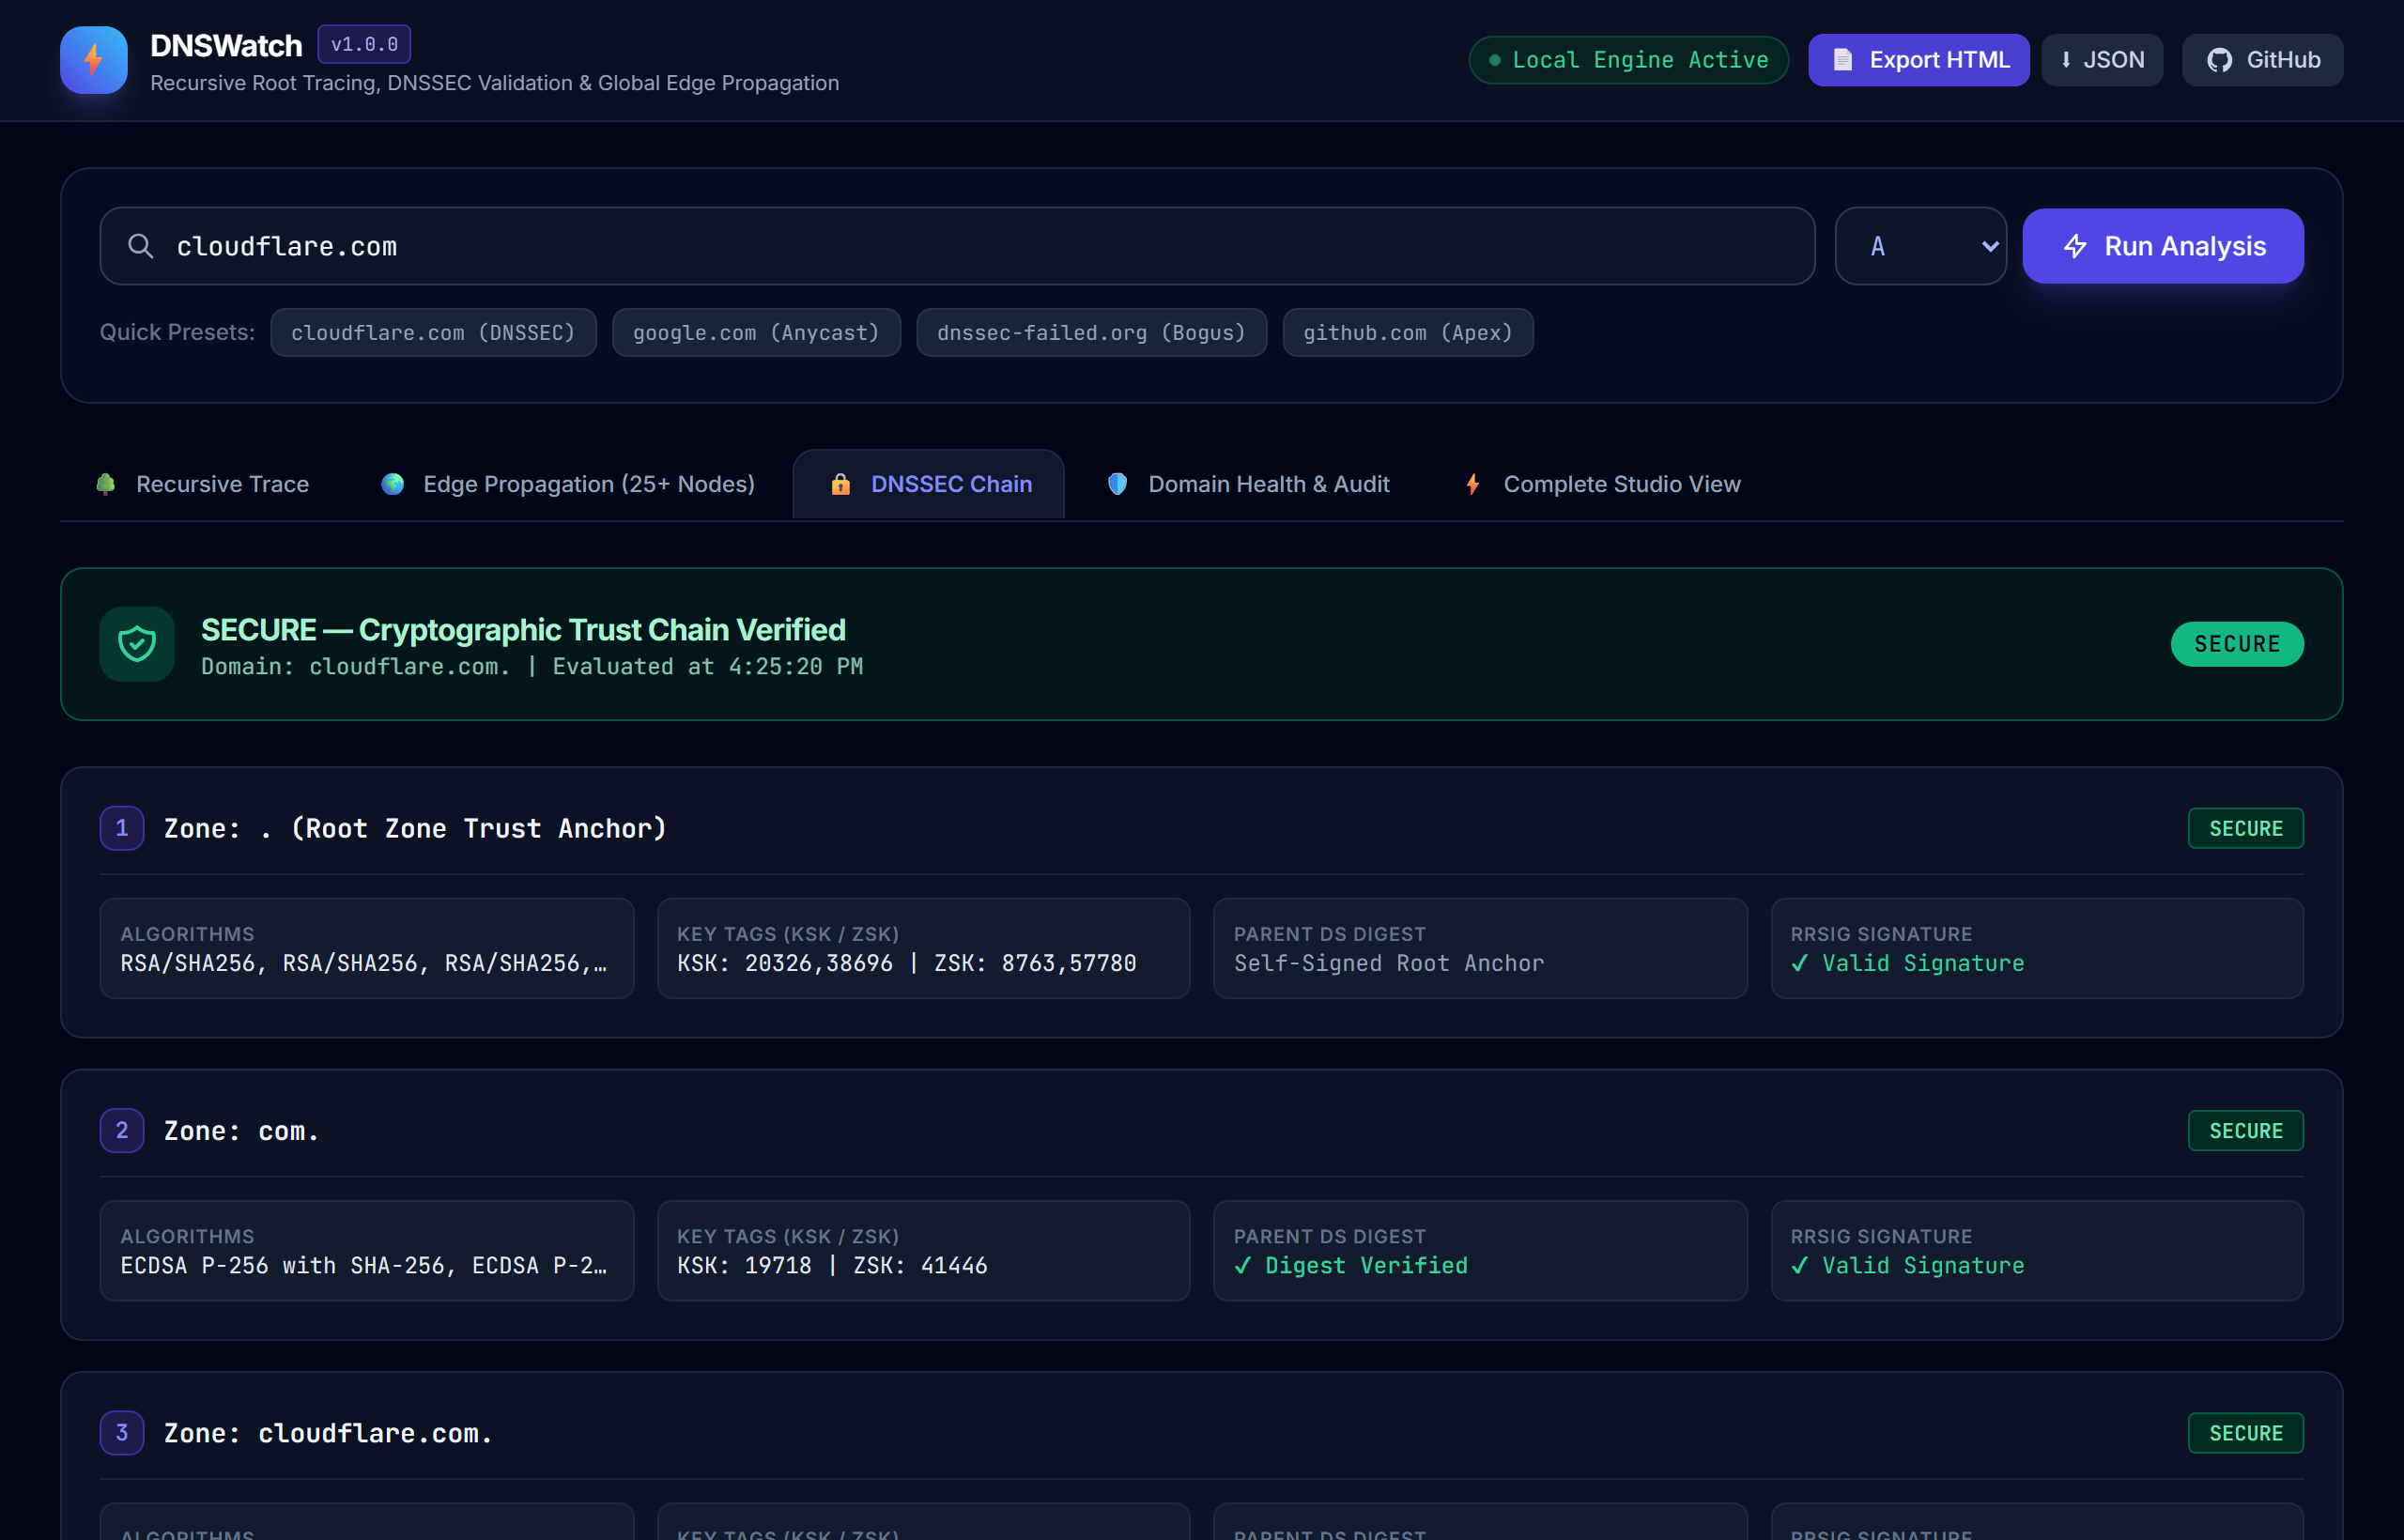Click the document icon in Export HTML
The width and height of the screenshot is (2404, 1540).
tap(1842, 60)
